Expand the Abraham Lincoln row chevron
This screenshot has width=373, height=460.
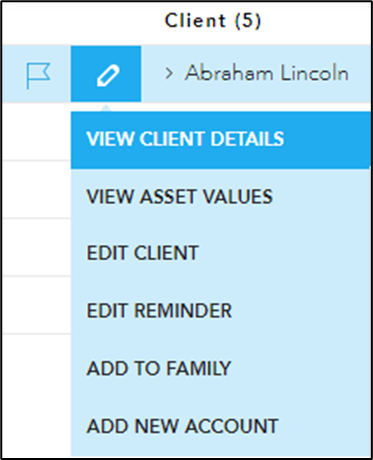tap(169, 73)
